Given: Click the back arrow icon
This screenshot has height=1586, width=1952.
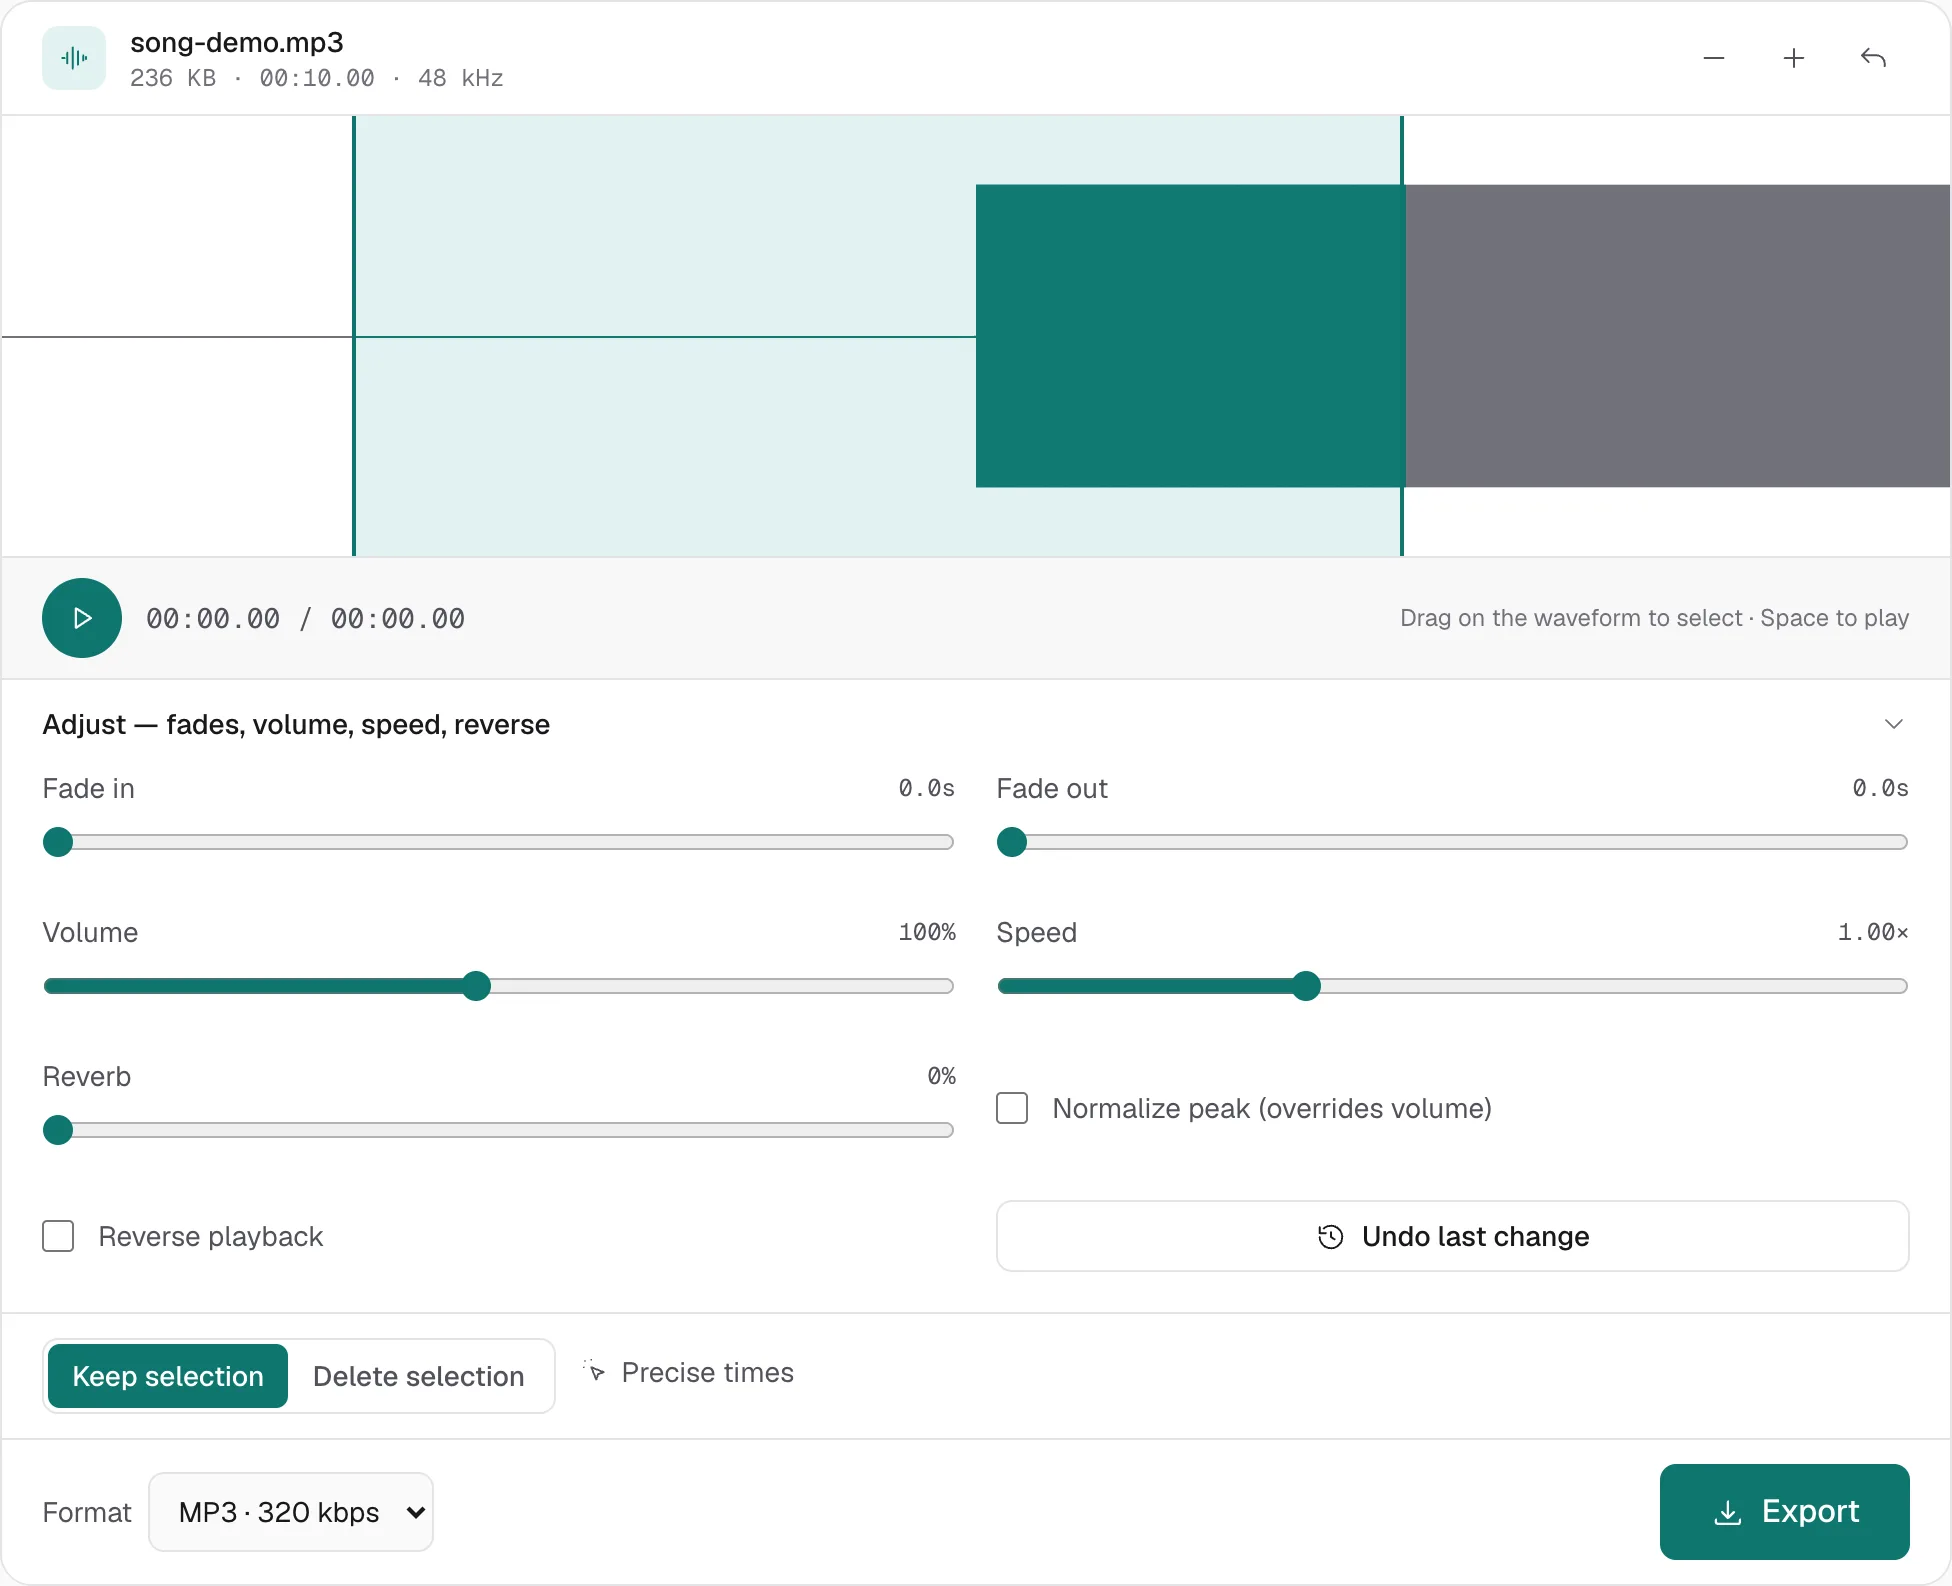Looking at the screenshot, I should coord(1873,58).
